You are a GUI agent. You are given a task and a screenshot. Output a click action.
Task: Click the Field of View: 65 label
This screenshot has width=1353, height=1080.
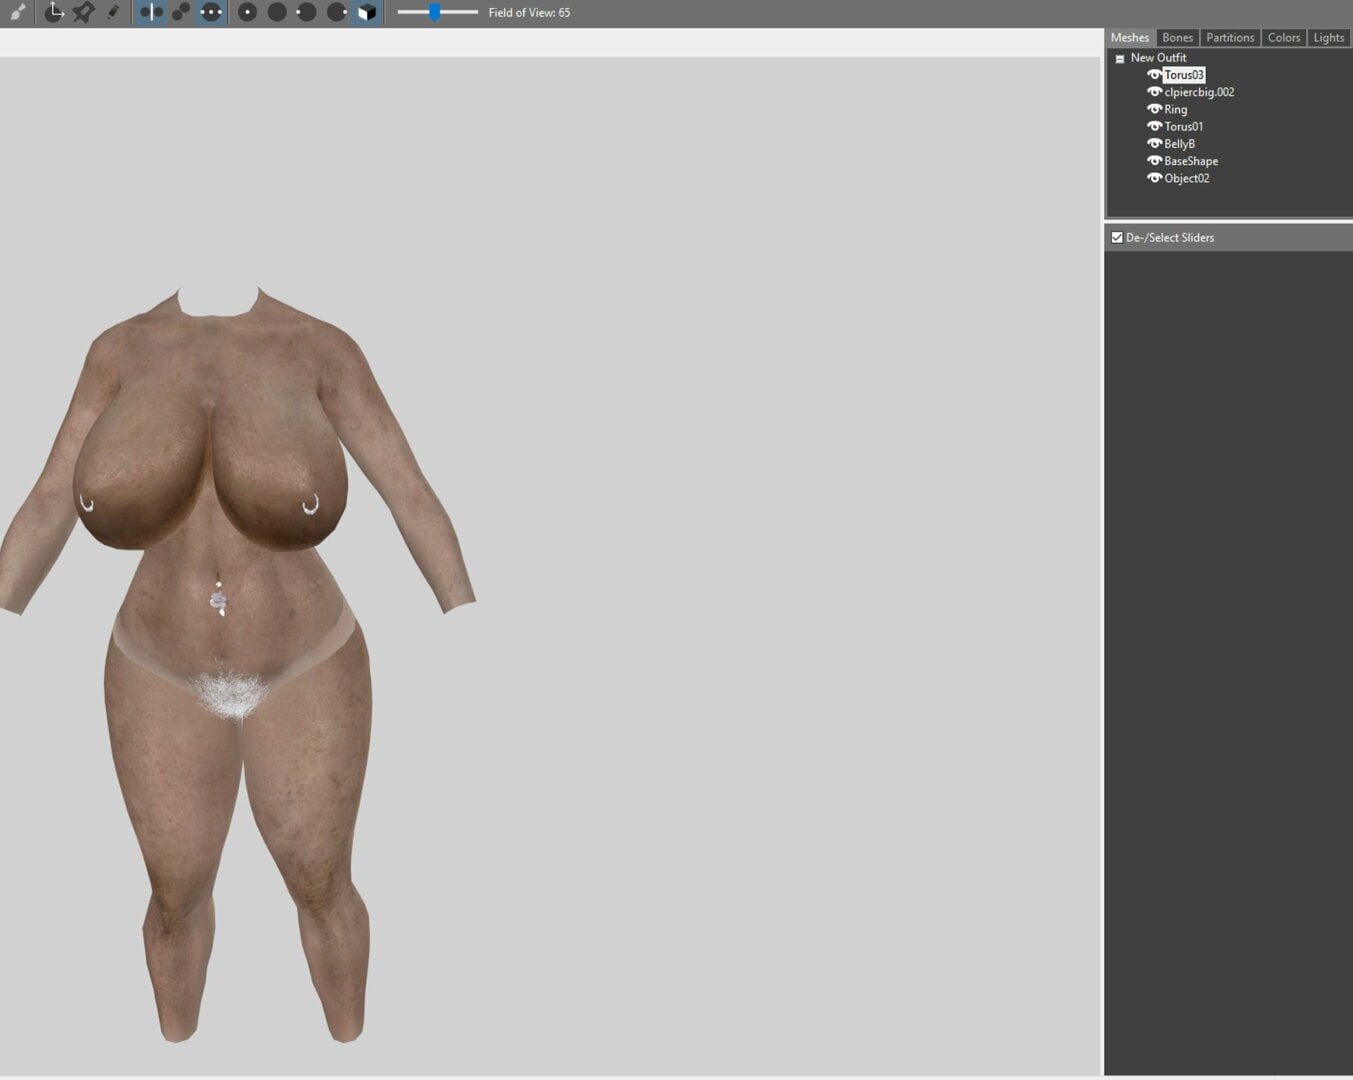[x=529, y=13]
